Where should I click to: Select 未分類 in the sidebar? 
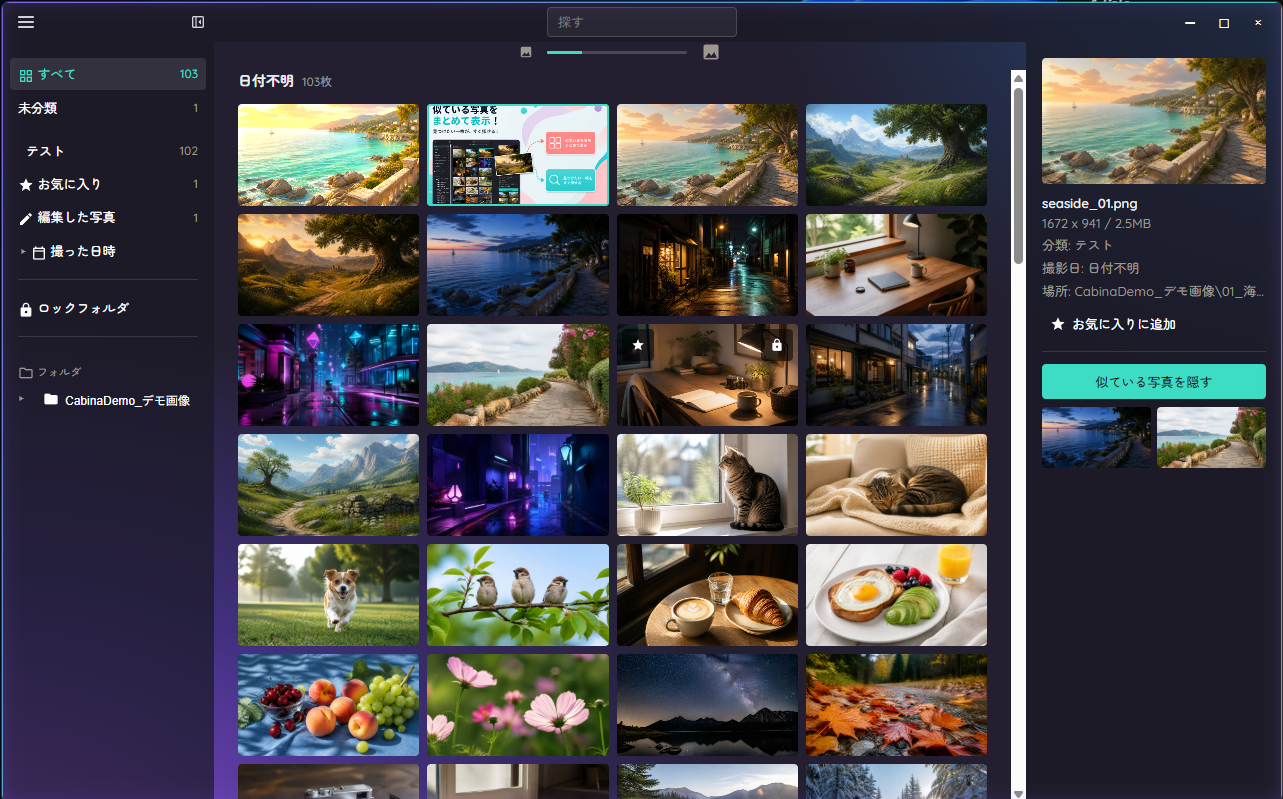(x=108, y=108)
